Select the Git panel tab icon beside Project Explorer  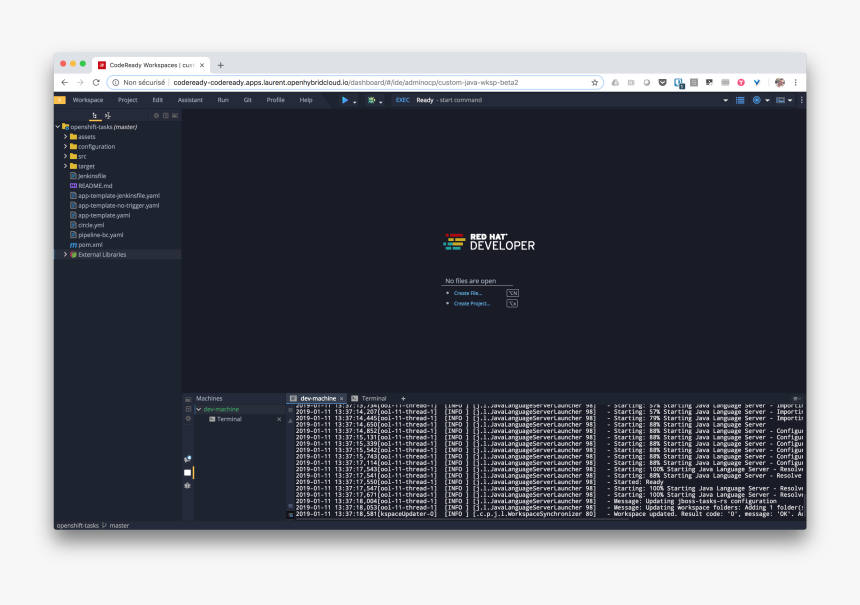pos(108,115)
